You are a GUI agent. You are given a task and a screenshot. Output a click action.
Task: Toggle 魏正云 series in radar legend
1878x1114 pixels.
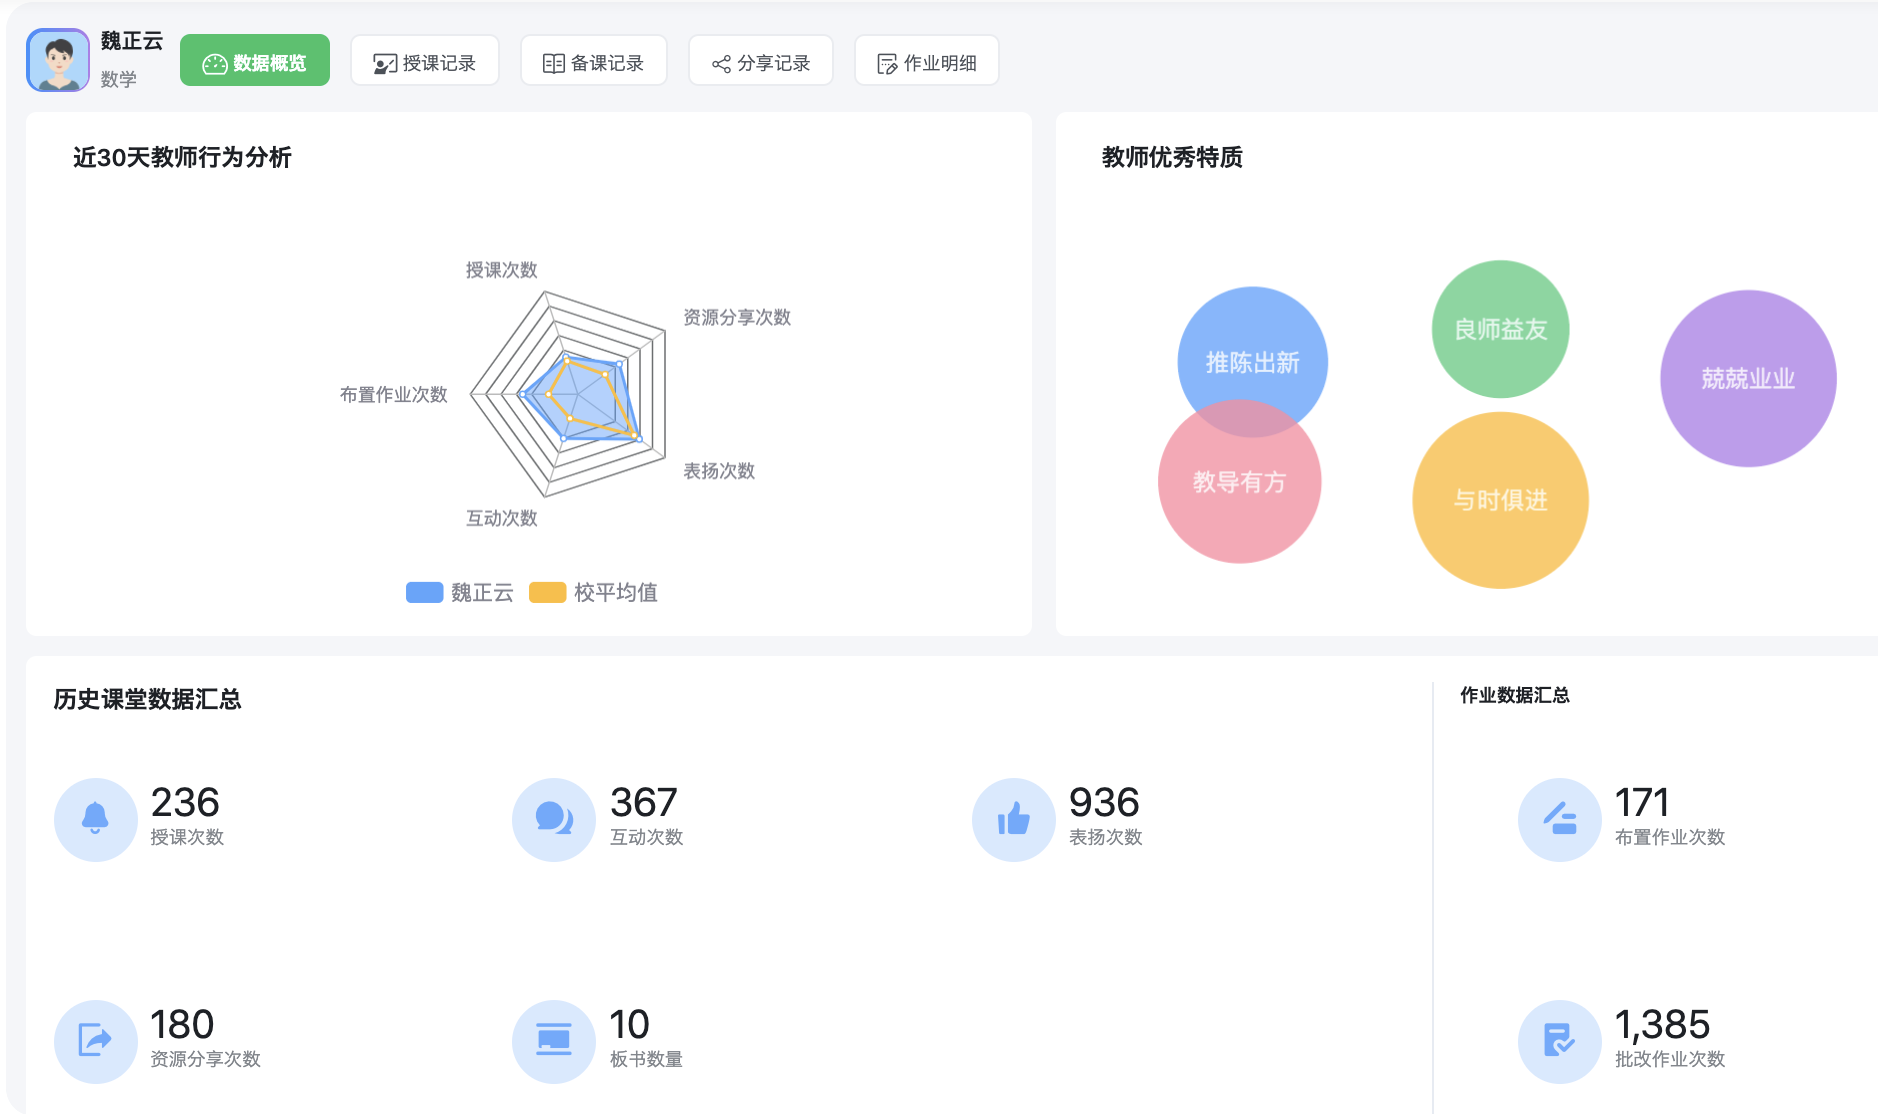click(460, 593)
